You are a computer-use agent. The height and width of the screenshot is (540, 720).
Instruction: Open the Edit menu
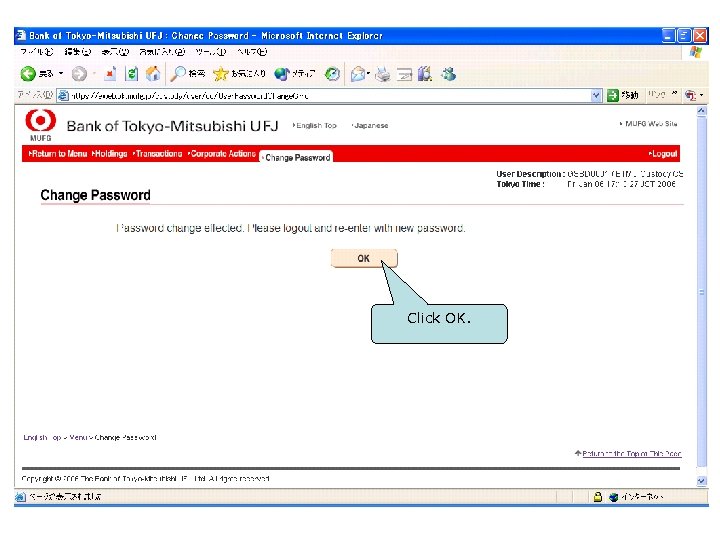[x=78, y=52]
